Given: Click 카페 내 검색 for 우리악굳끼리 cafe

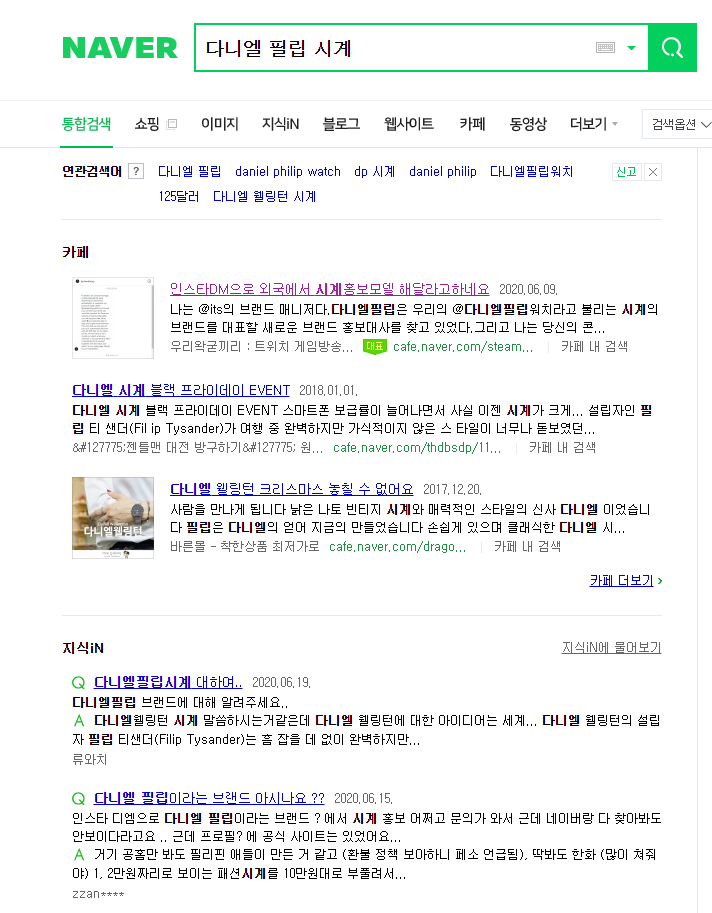Looking at the screenshot, I should click(x=594, y=346).
